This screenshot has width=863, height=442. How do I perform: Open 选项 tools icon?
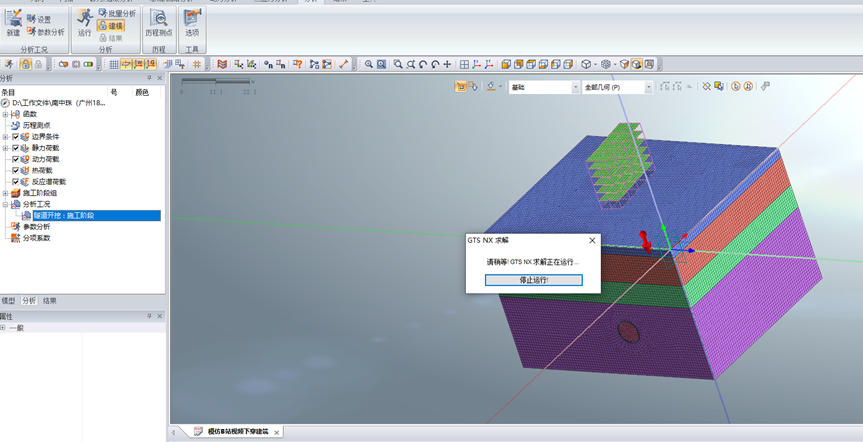[x=192, y=18]
